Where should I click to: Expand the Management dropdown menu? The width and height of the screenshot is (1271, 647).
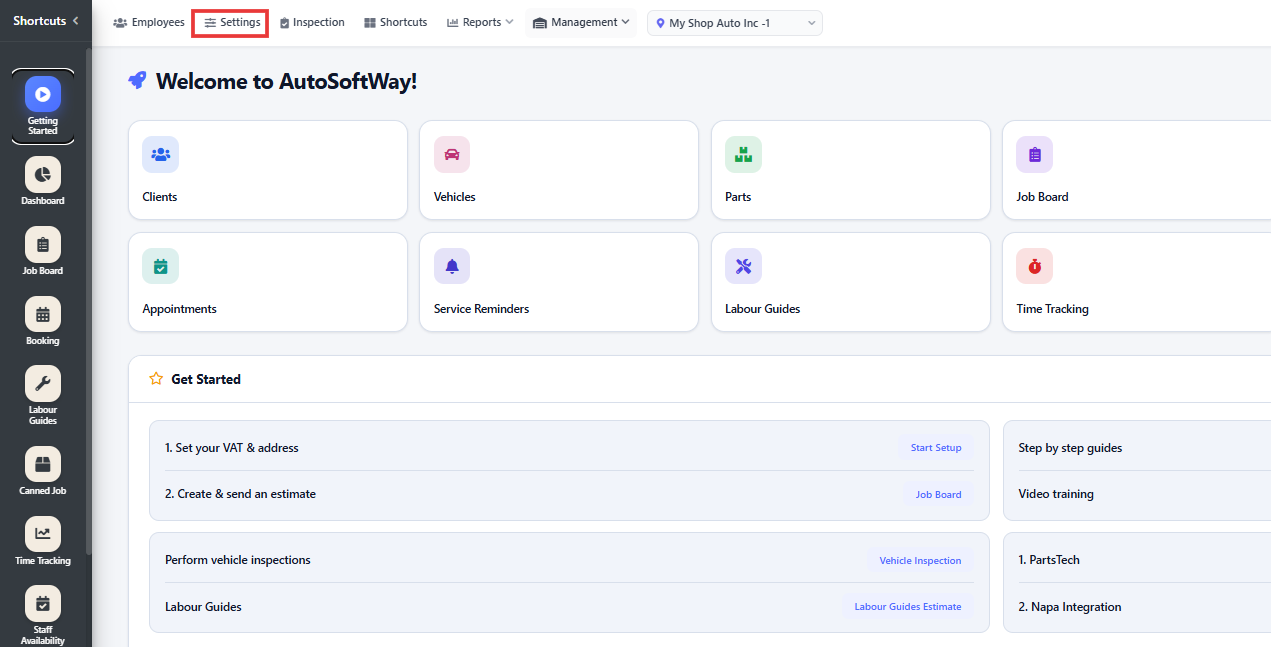pyautogui.click(x=581, y=22)
